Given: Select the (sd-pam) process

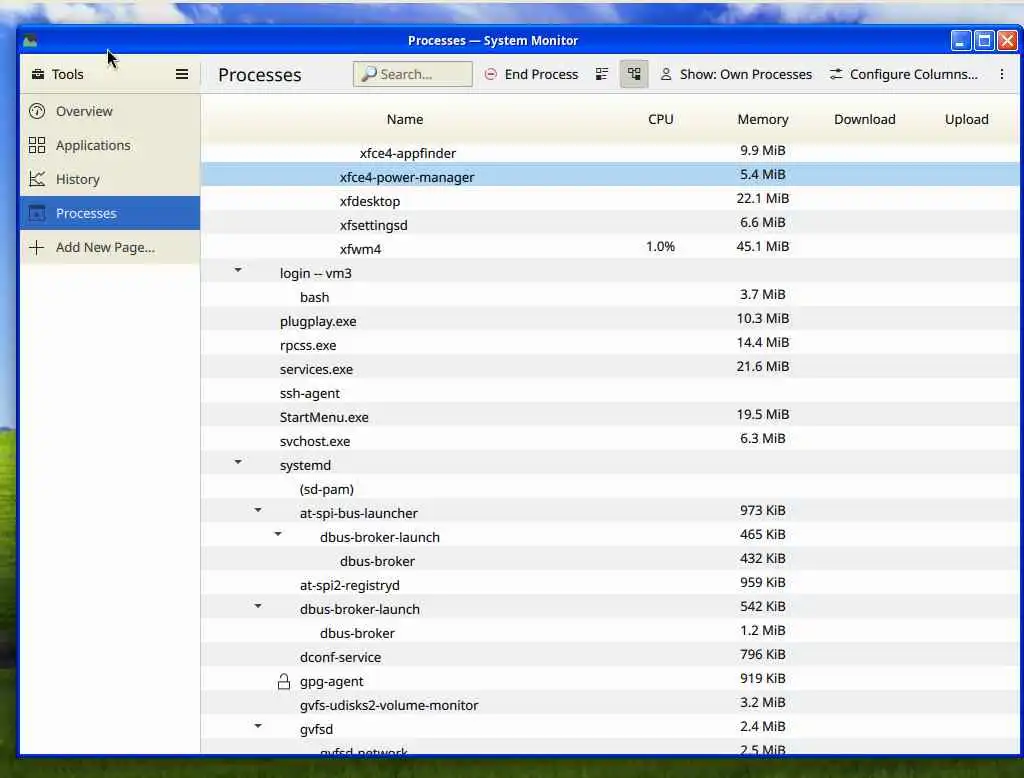Looking at the screenshot, I should [609, 487].
